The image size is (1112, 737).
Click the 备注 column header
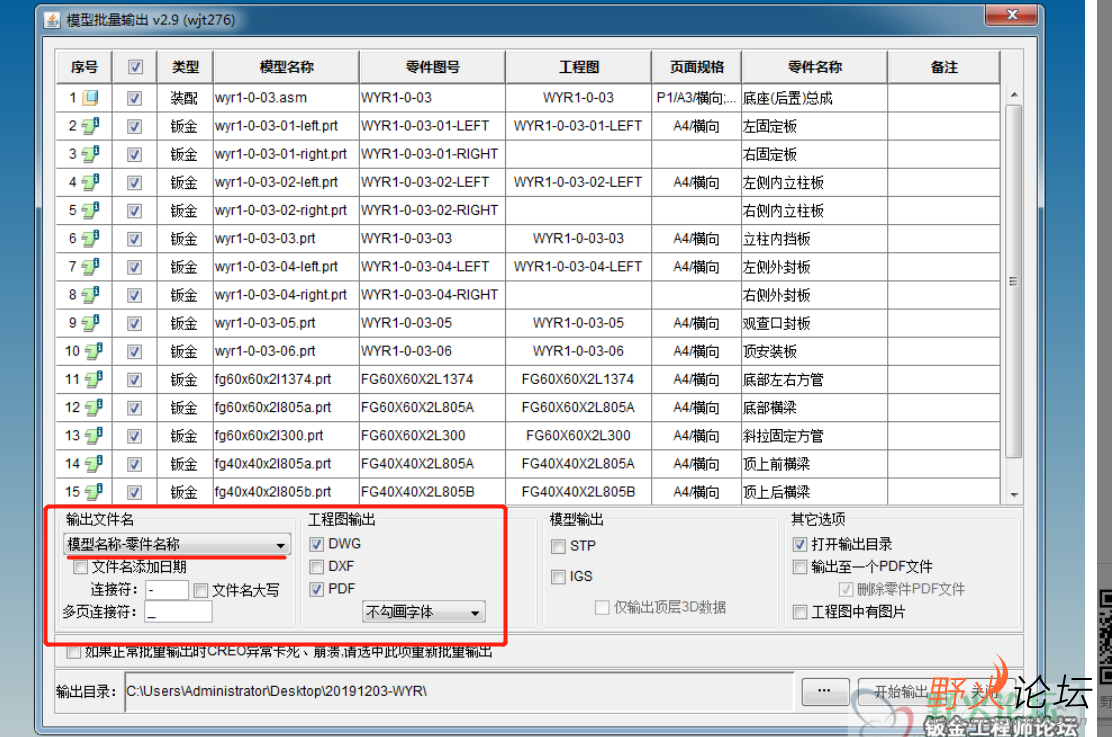click(944, 67)
